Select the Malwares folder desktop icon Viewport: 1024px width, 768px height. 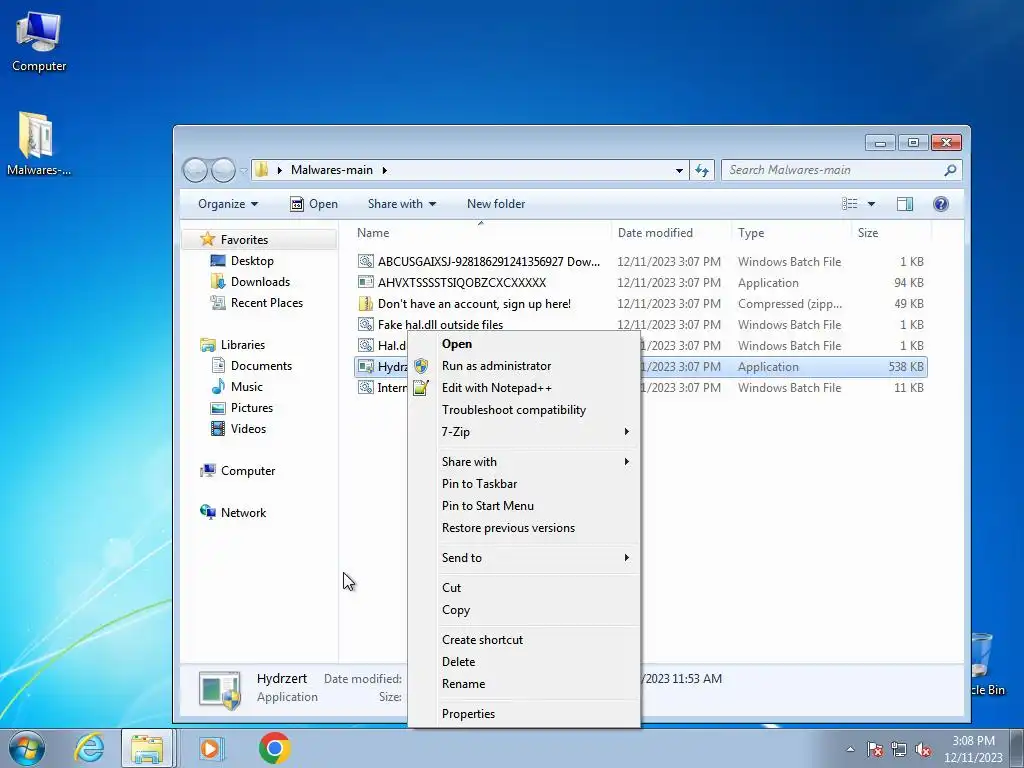pos(37,143)
